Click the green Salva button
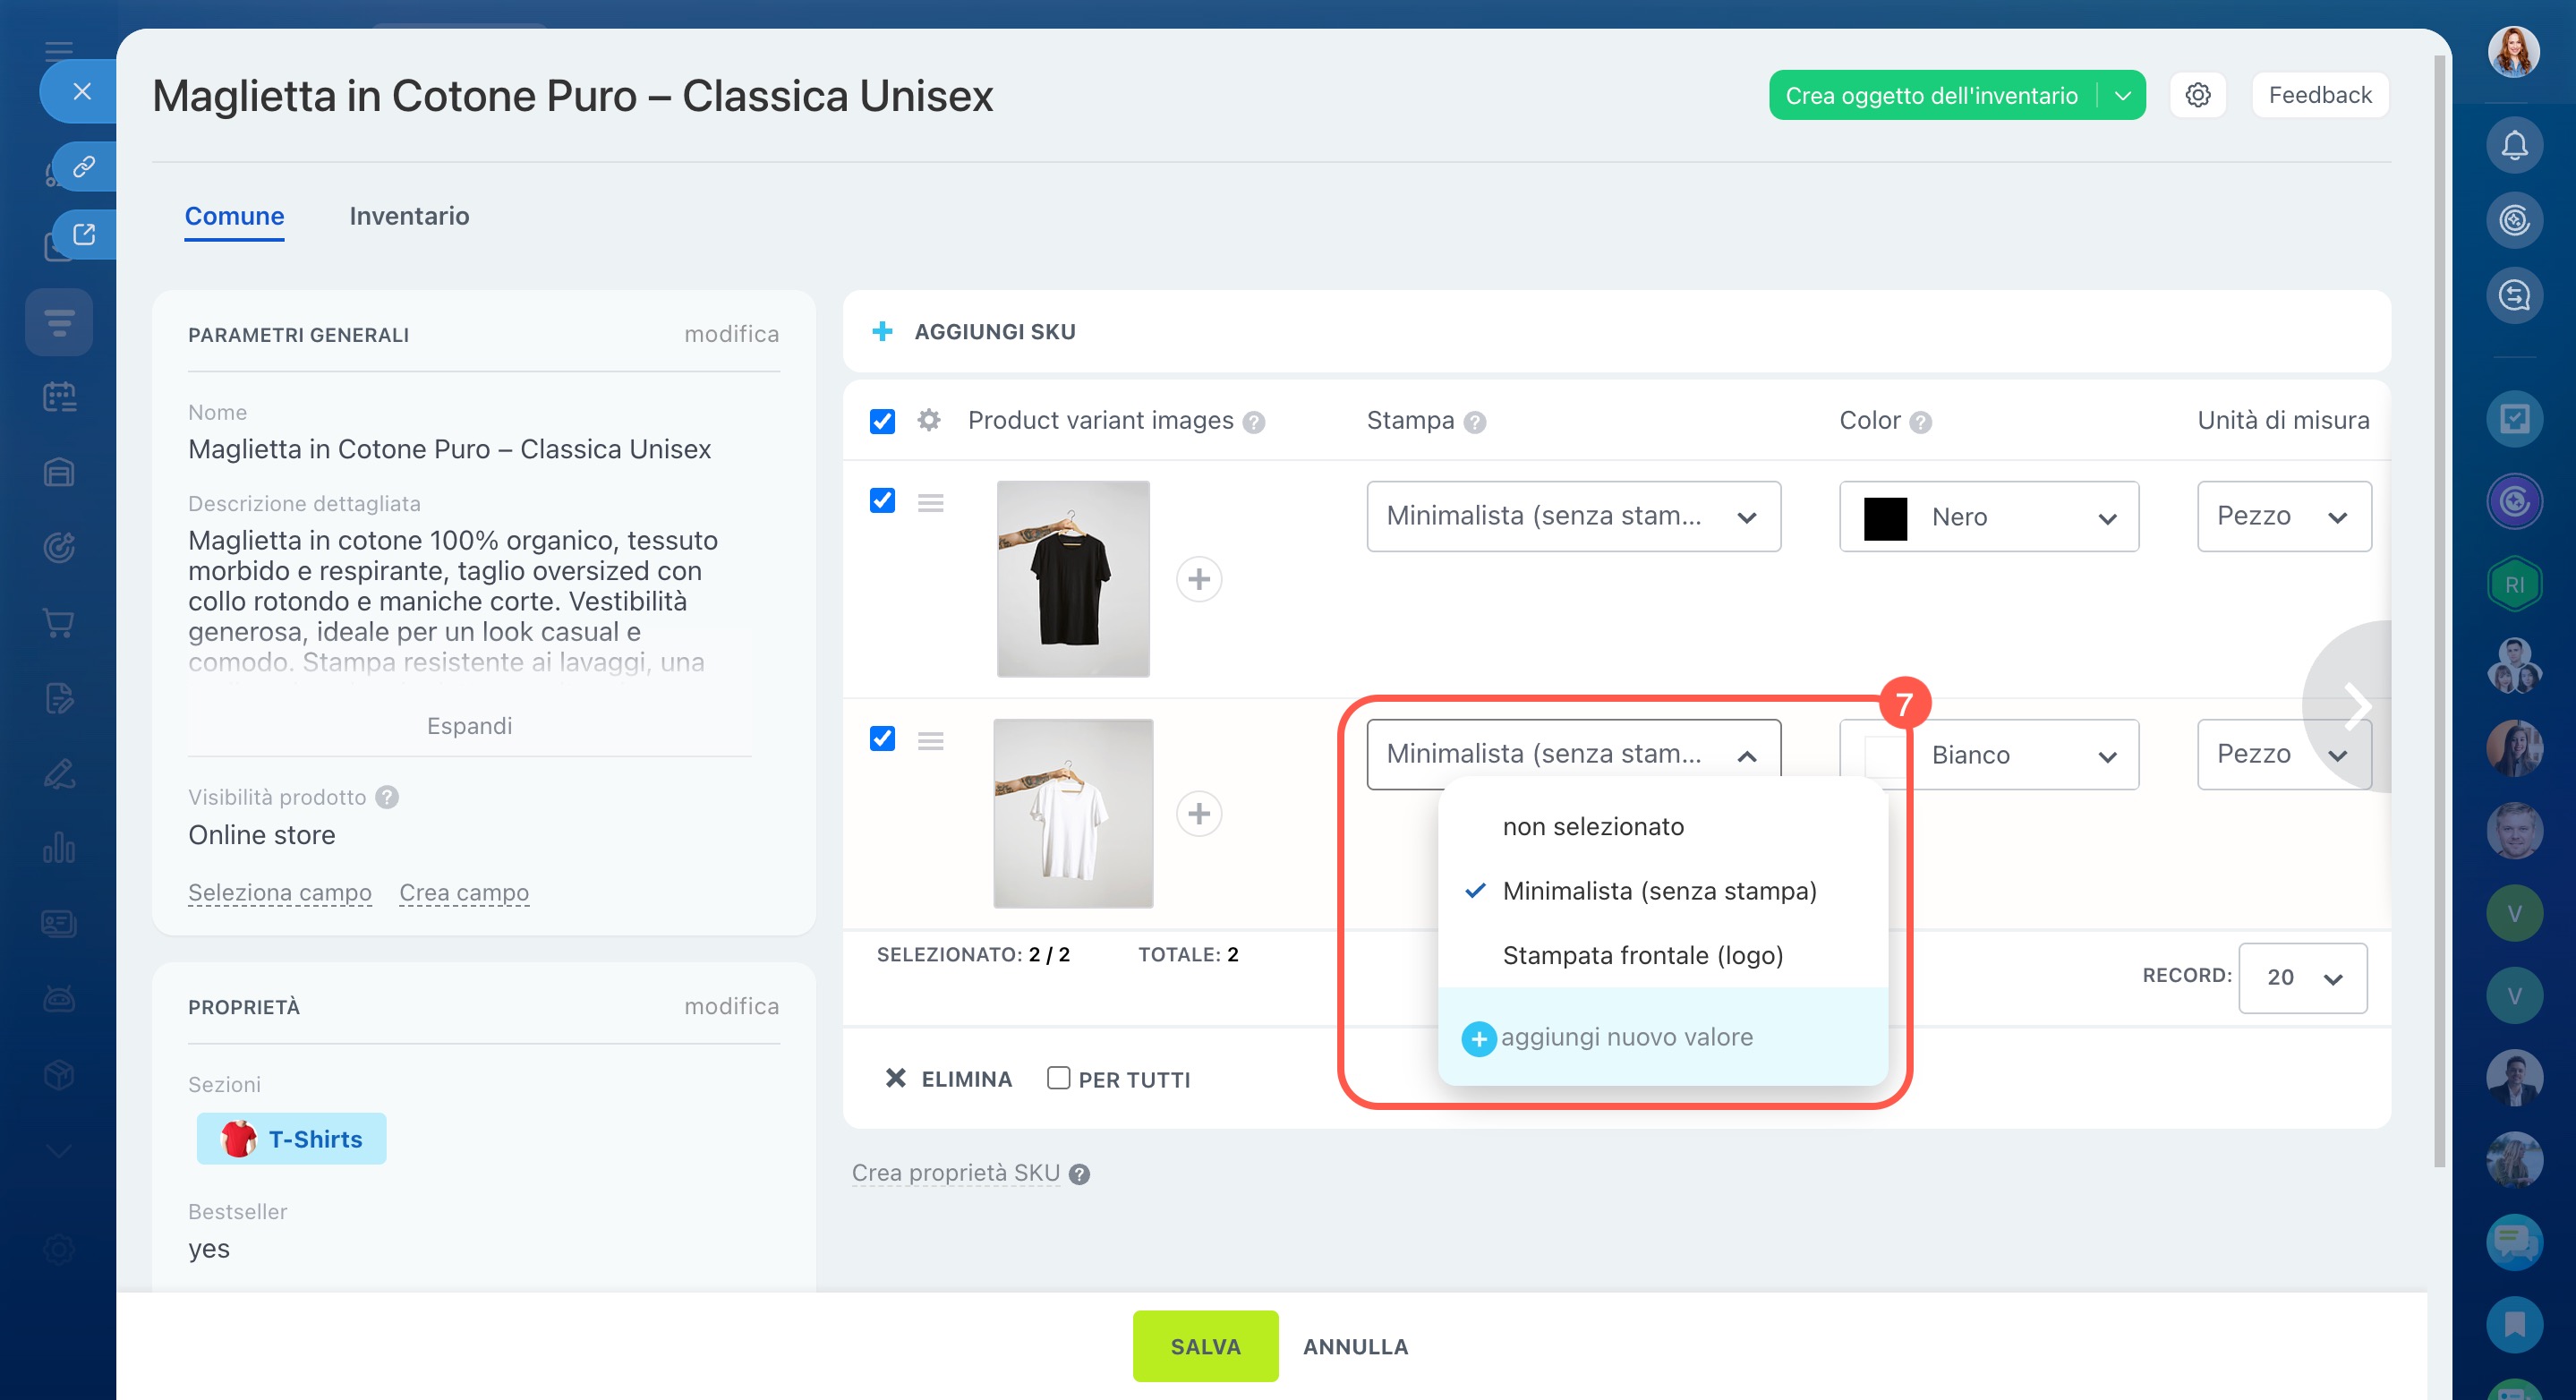This screenshot has width=2576, height=1400. point(1204,1346)
